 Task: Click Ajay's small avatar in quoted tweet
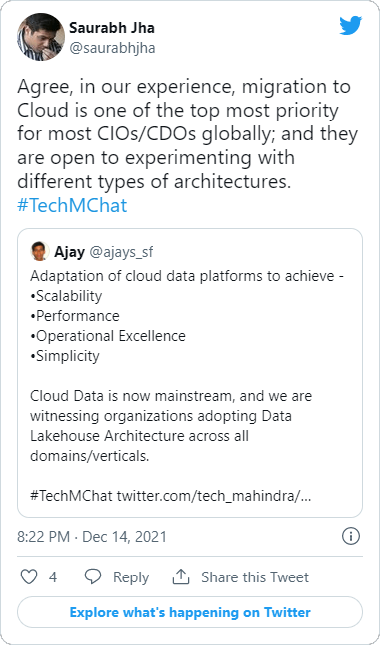pyautogui.click(x=40, y=251)
